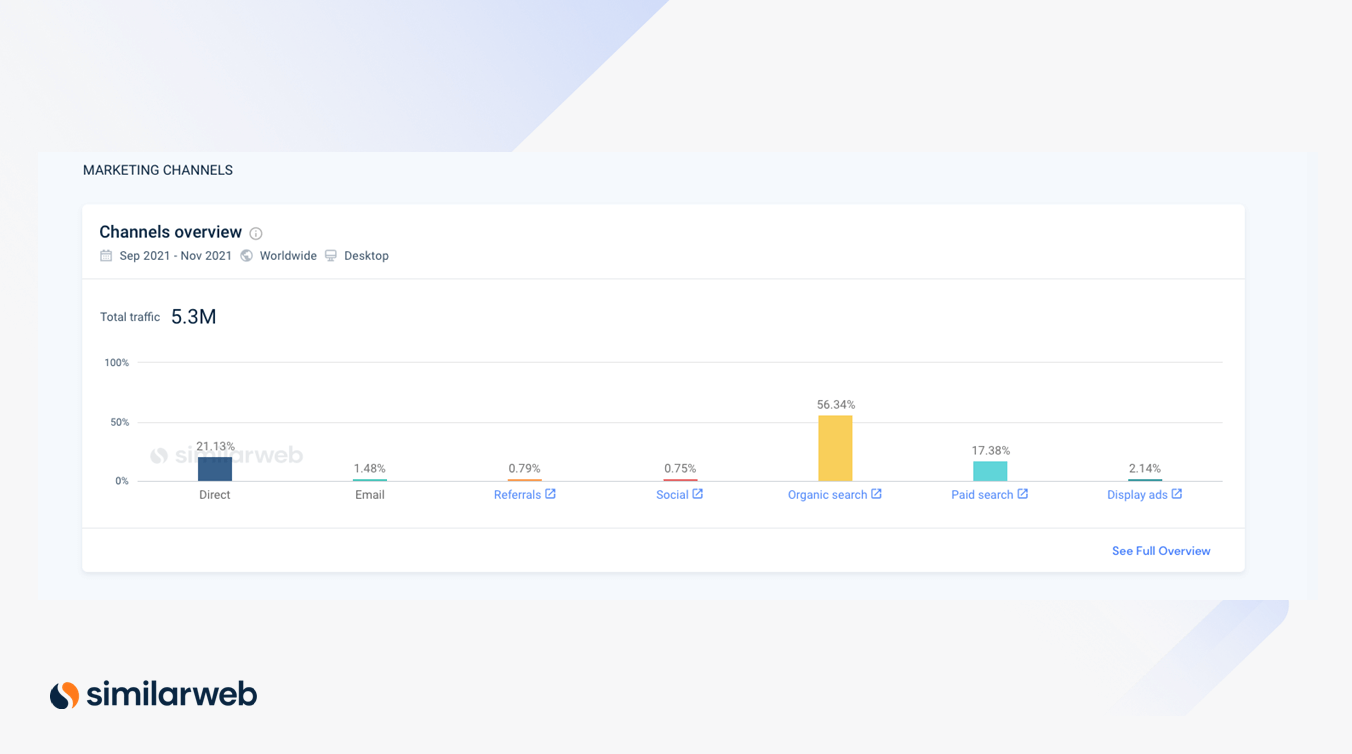The image size is (1352, 754).
Task: Click the teal Paid search bar
Action: pyautogui.click(x=990, y=471)
